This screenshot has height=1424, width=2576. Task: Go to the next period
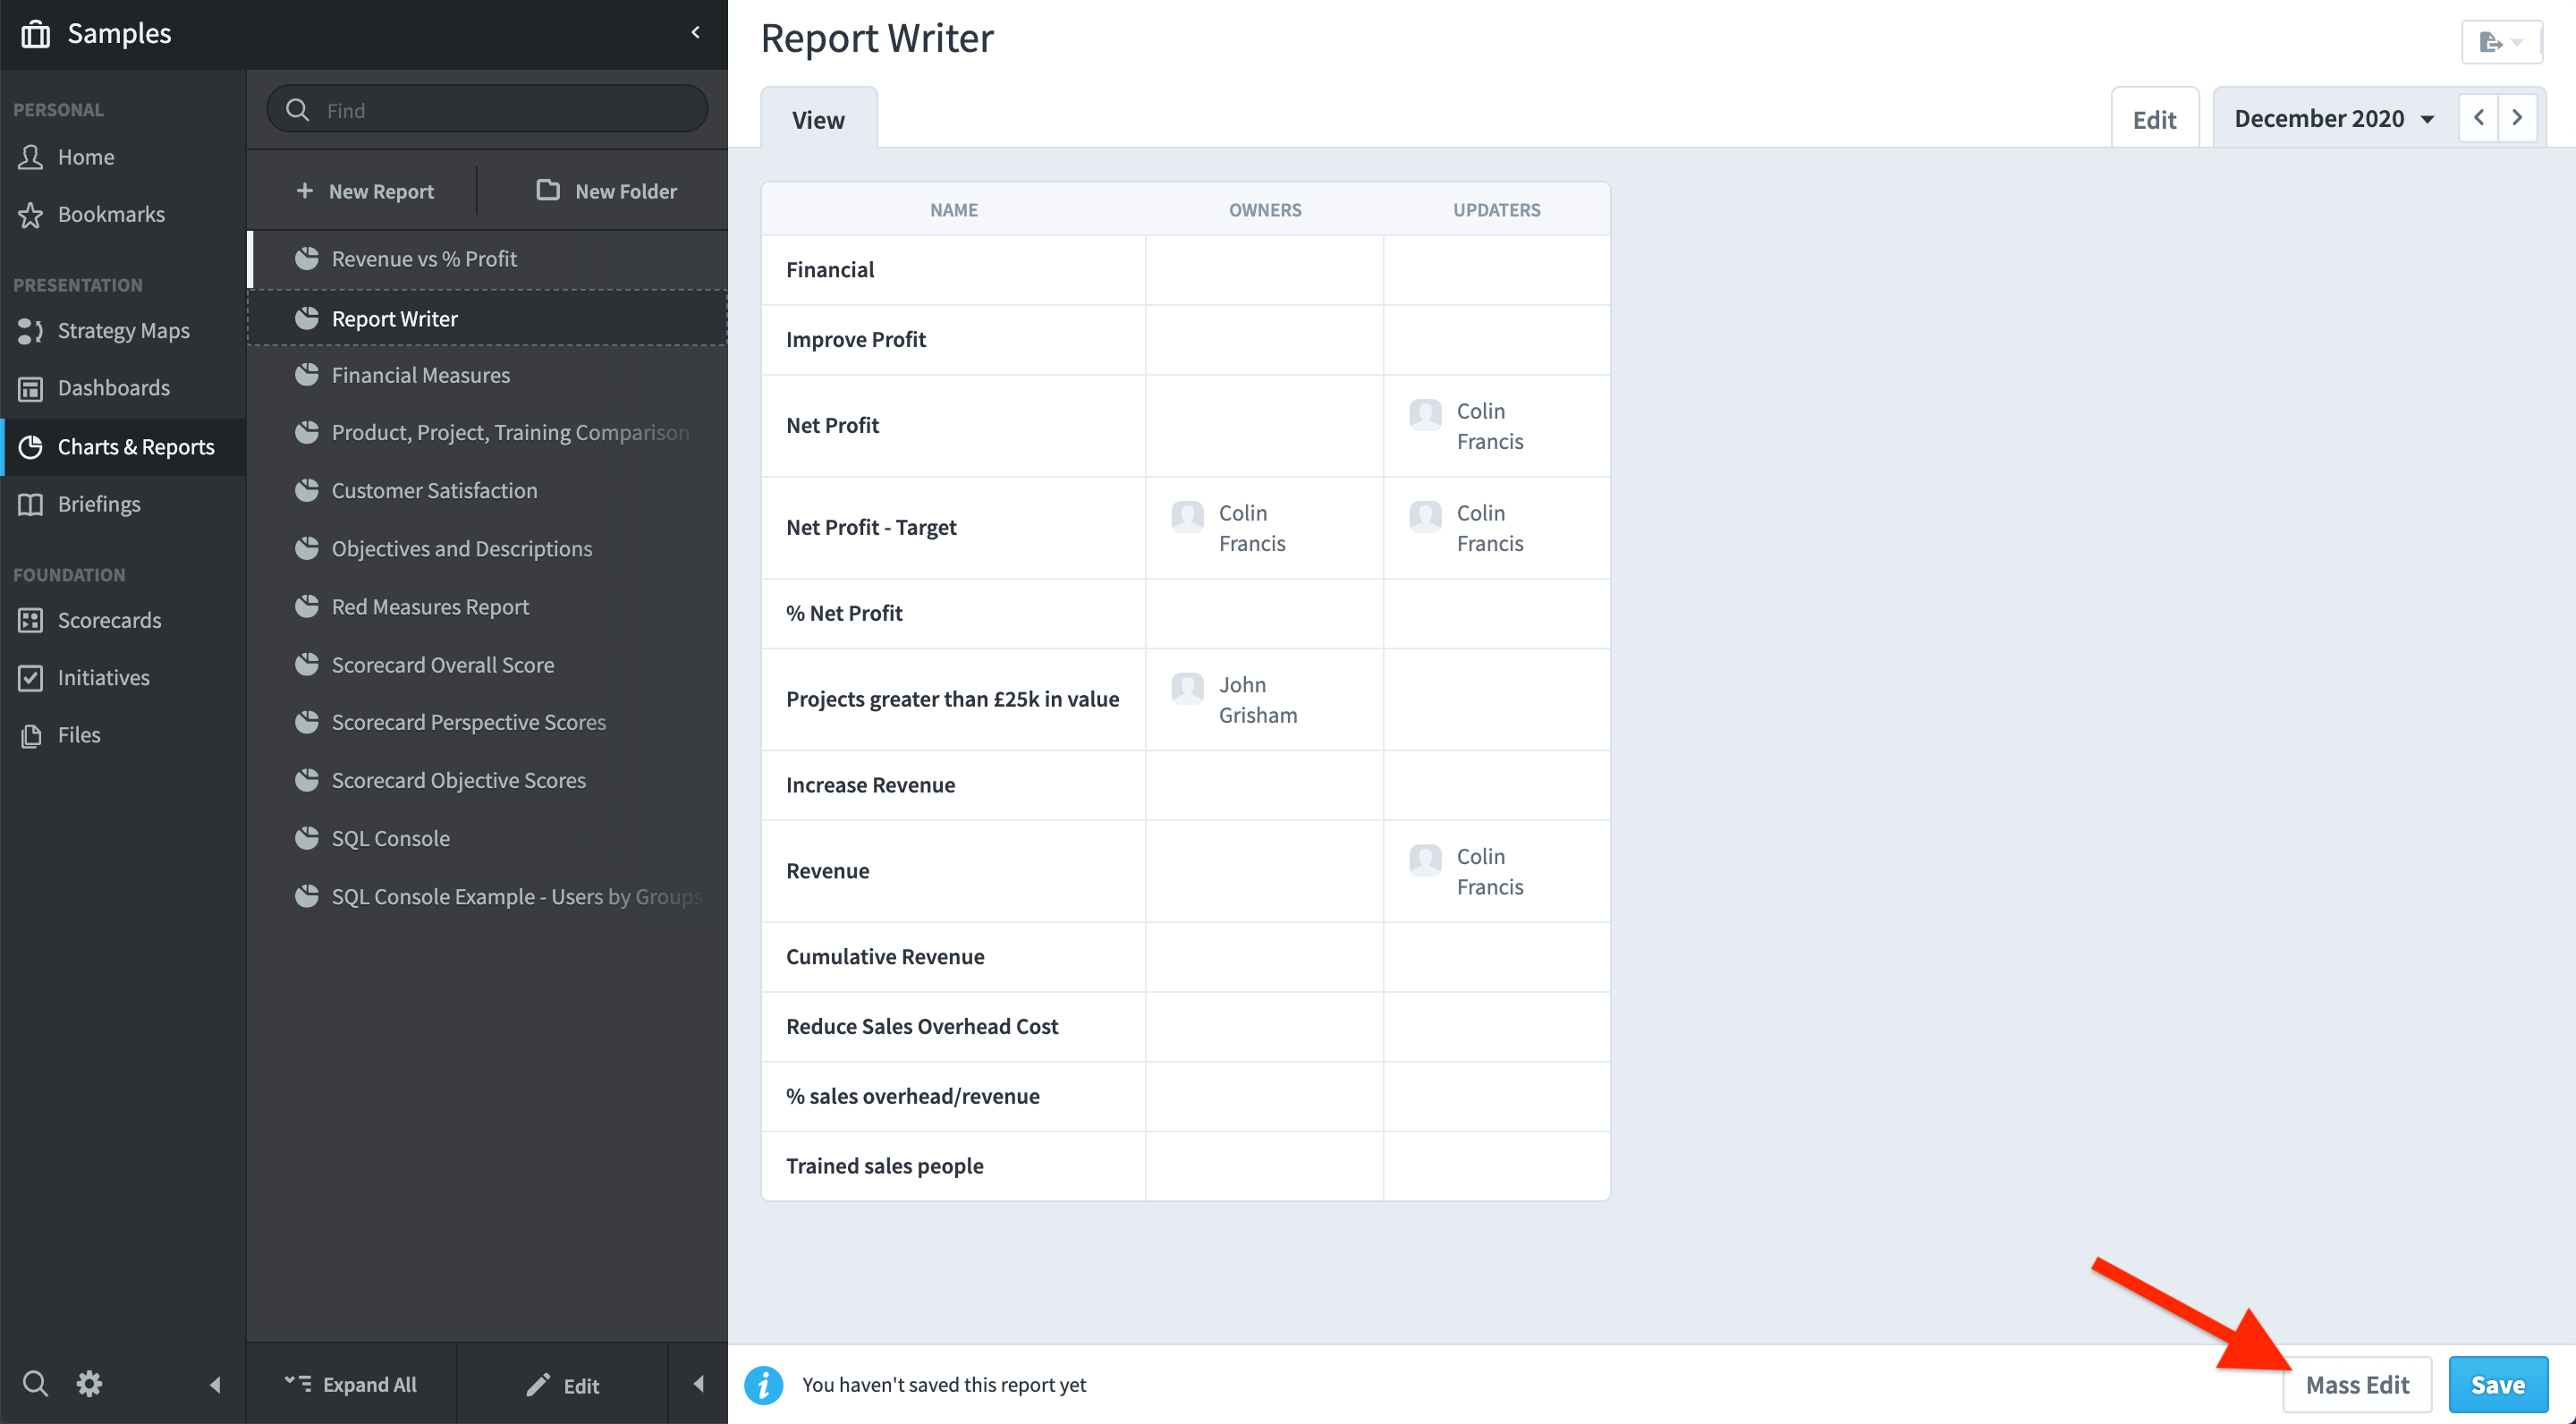pos(2517,118)
